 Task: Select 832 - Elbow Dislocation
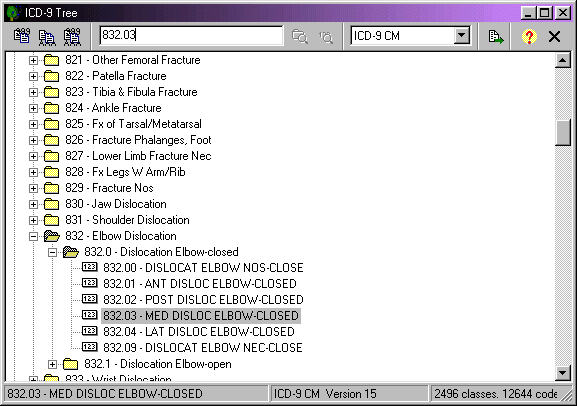click(x=121, y=236)
